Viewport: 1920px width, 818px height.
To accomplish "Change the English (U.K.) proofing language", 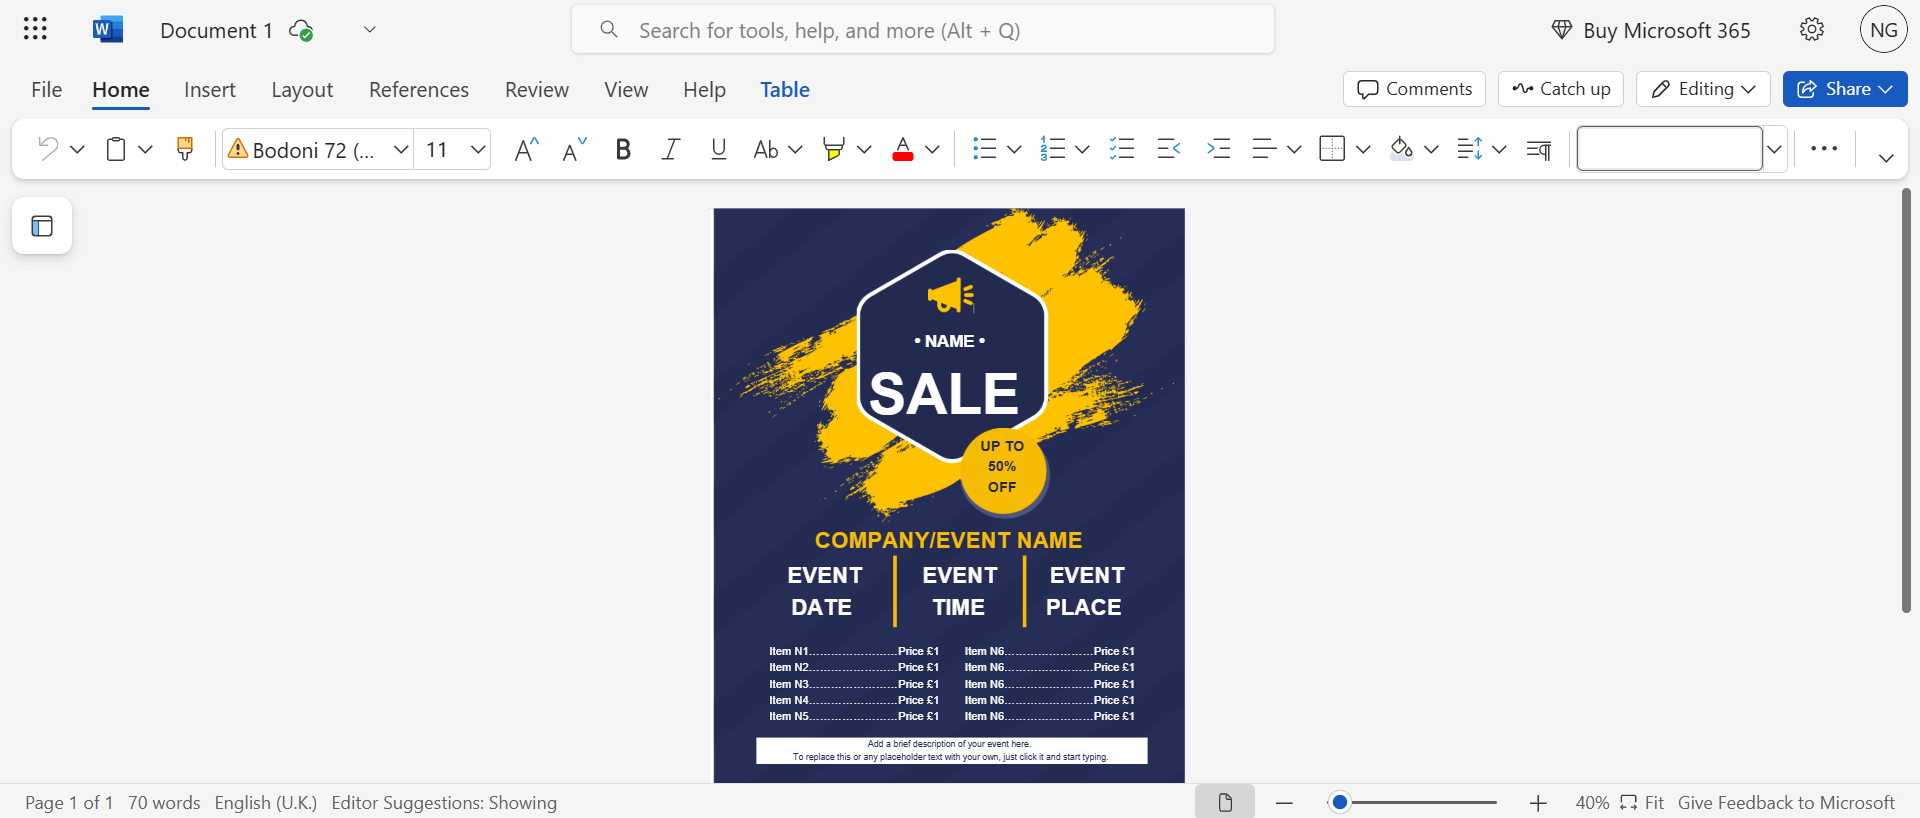I will coord(266,803).
